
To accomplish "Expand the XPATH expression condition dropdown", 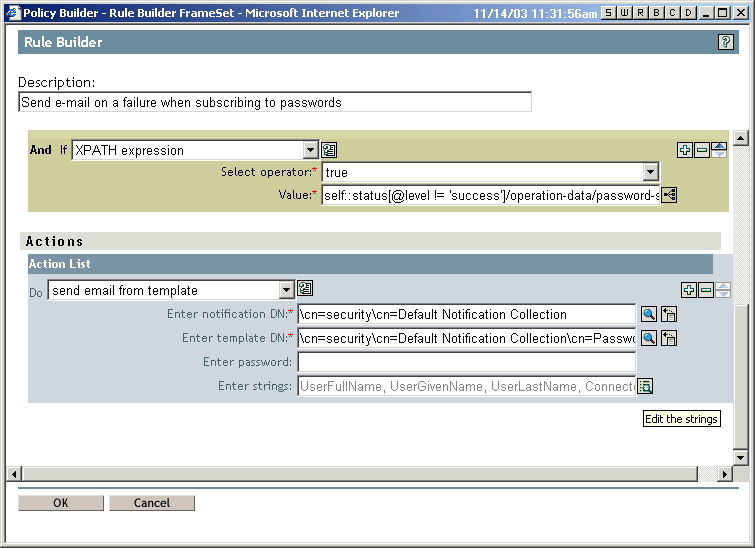I will point(311,150).
